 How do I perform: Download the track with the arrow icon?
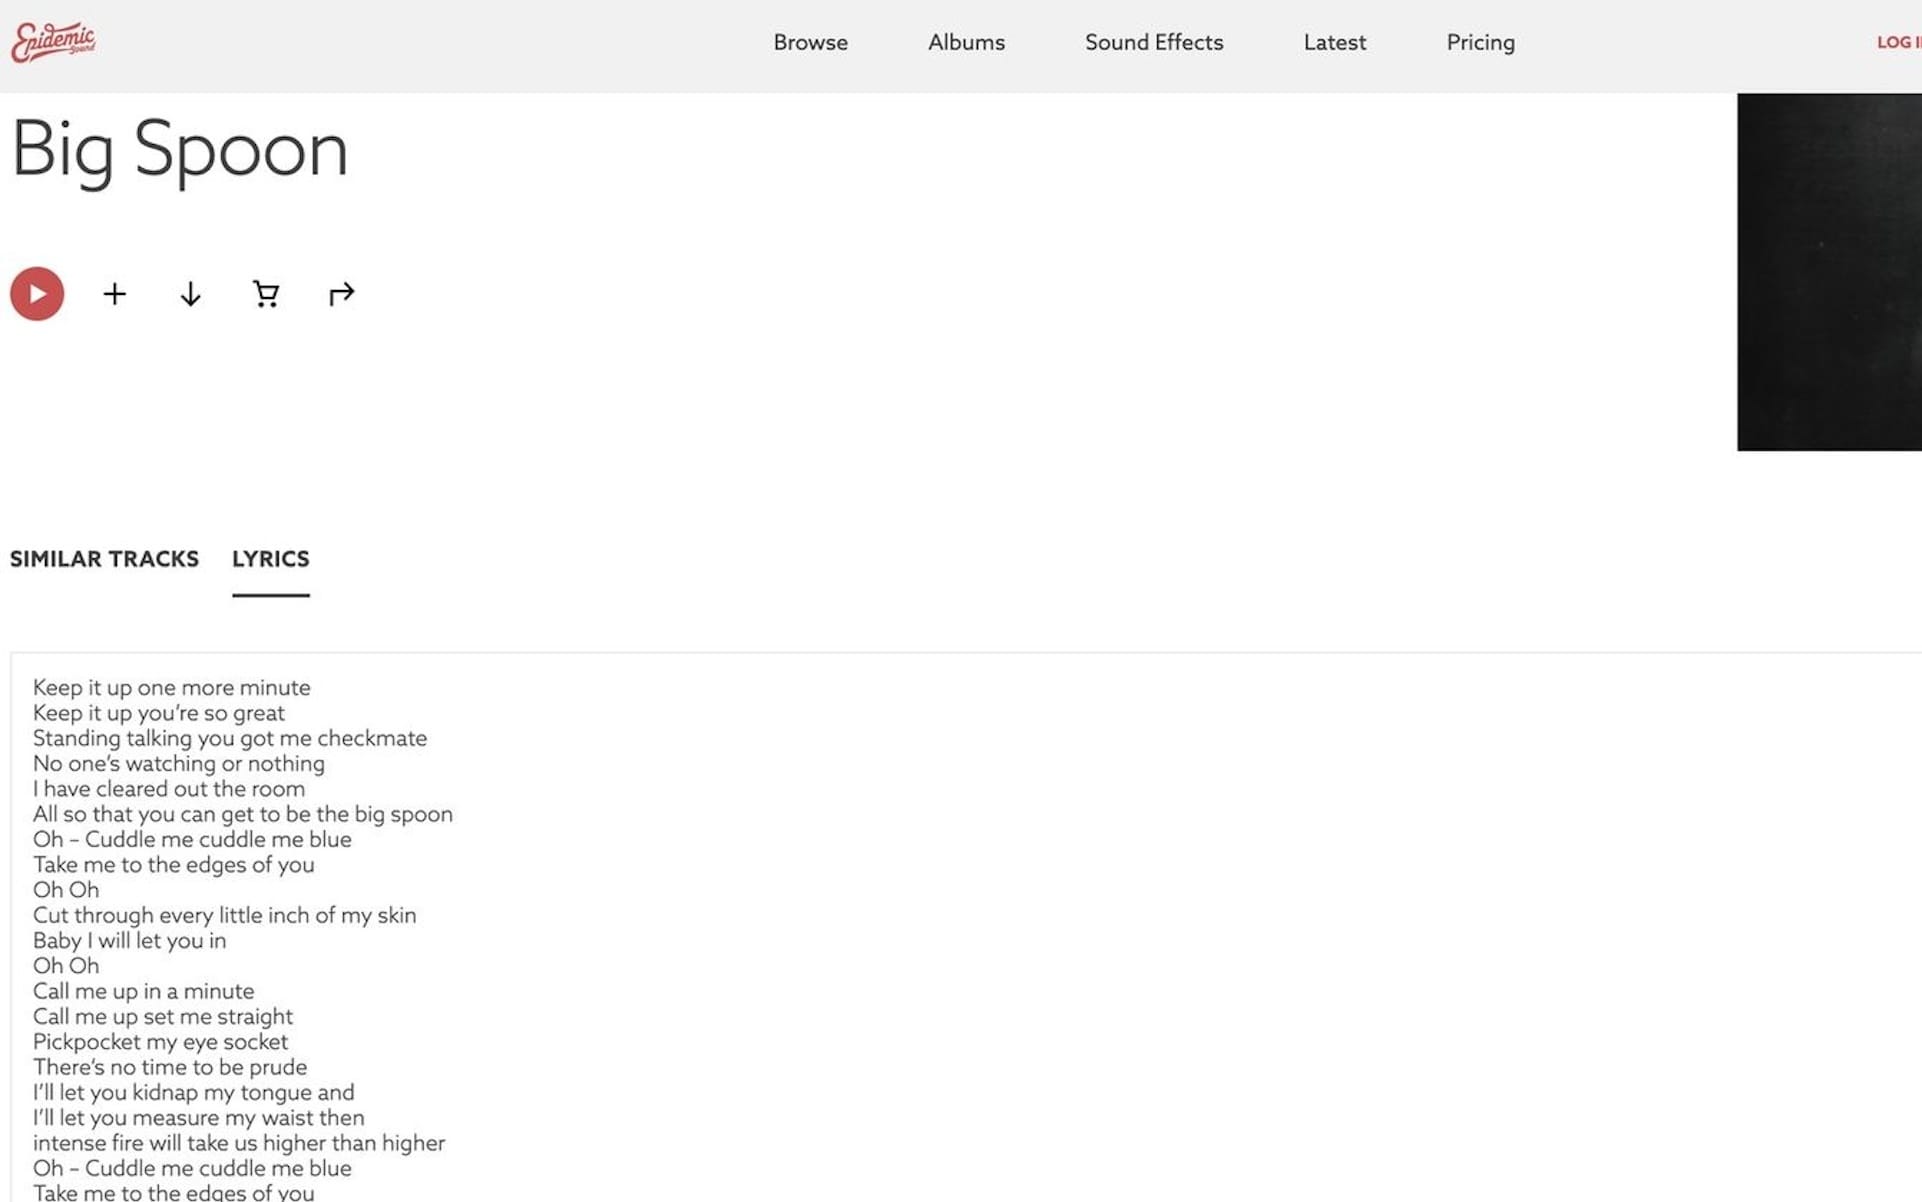(190, 294)
